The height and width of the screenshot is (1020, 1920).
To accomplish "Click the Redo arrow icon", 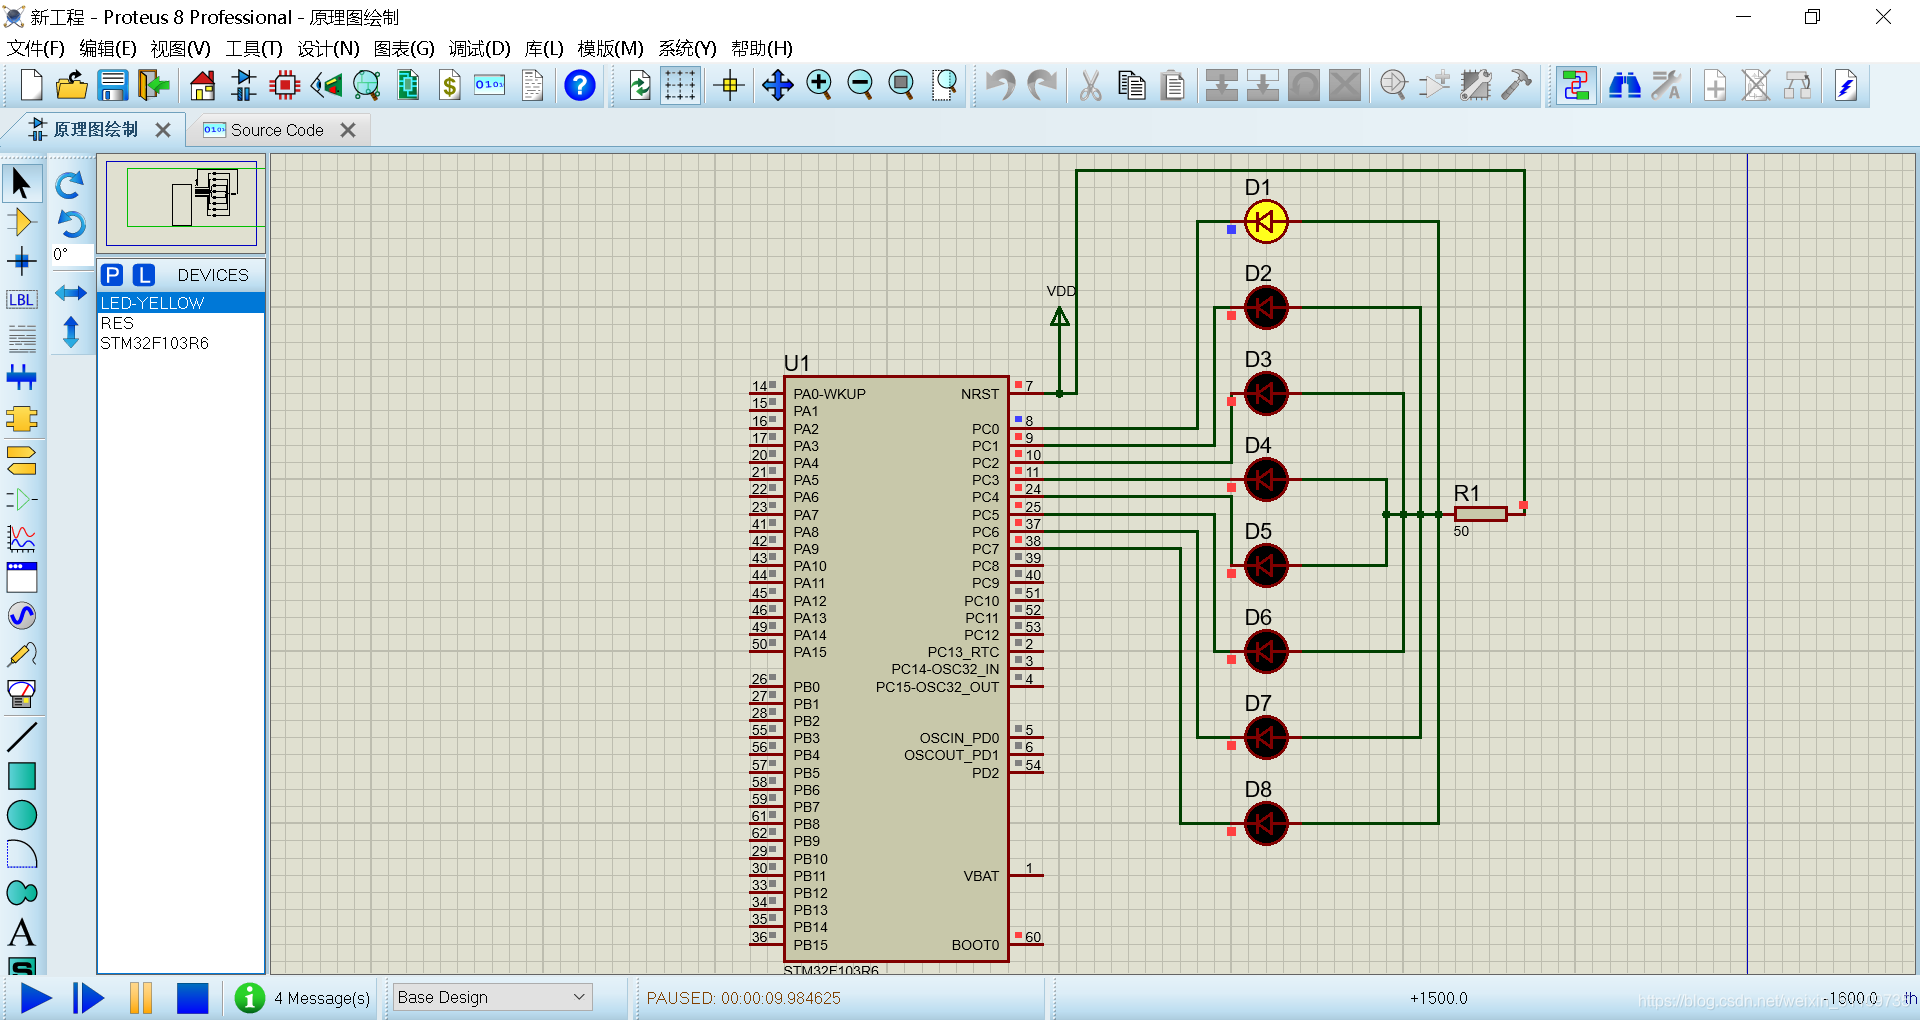I will pos(1042,86).
